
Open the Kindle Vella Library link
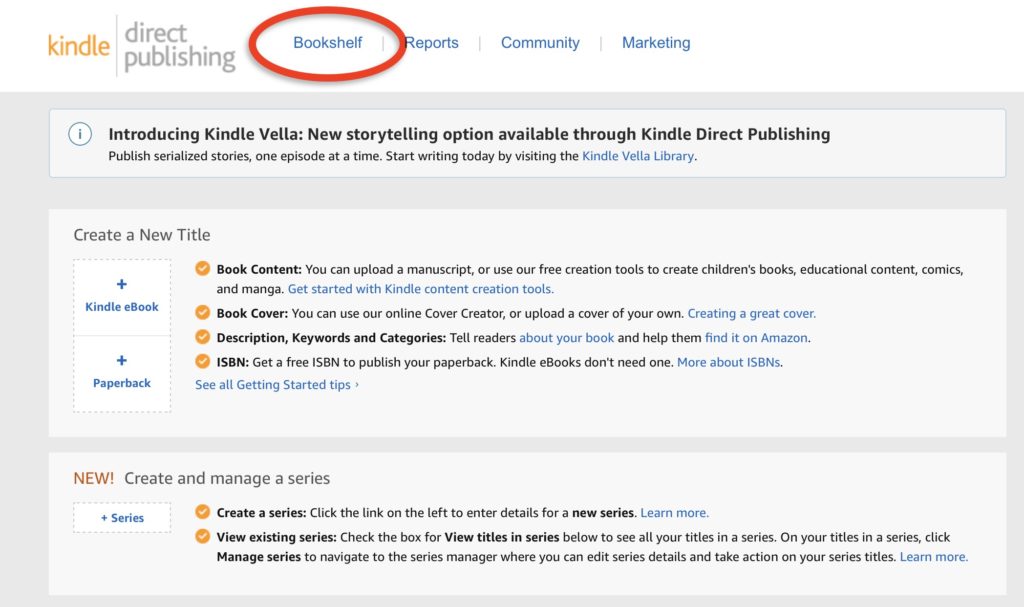pos(640,156)
